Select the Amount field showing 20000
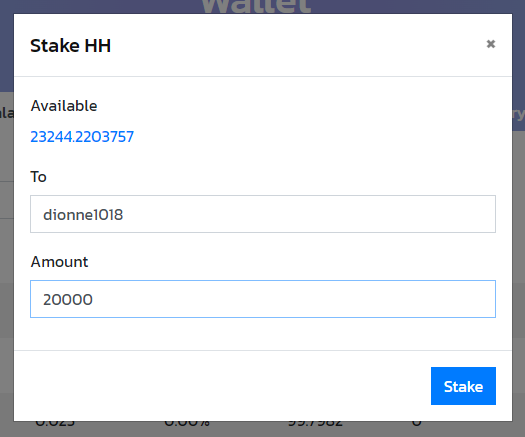This screenshot has height=437, width=525. (263, 299)
